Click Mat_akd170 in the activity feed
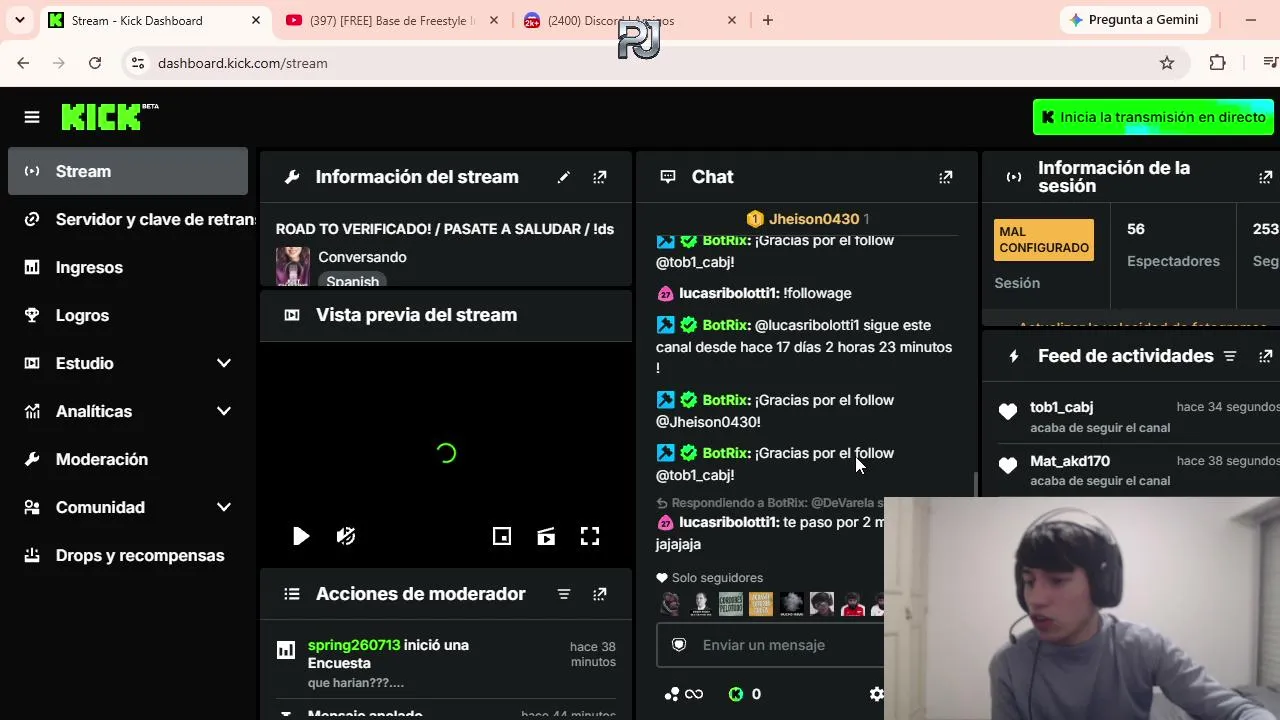 pyautogui.click(x=1070, y=461)
